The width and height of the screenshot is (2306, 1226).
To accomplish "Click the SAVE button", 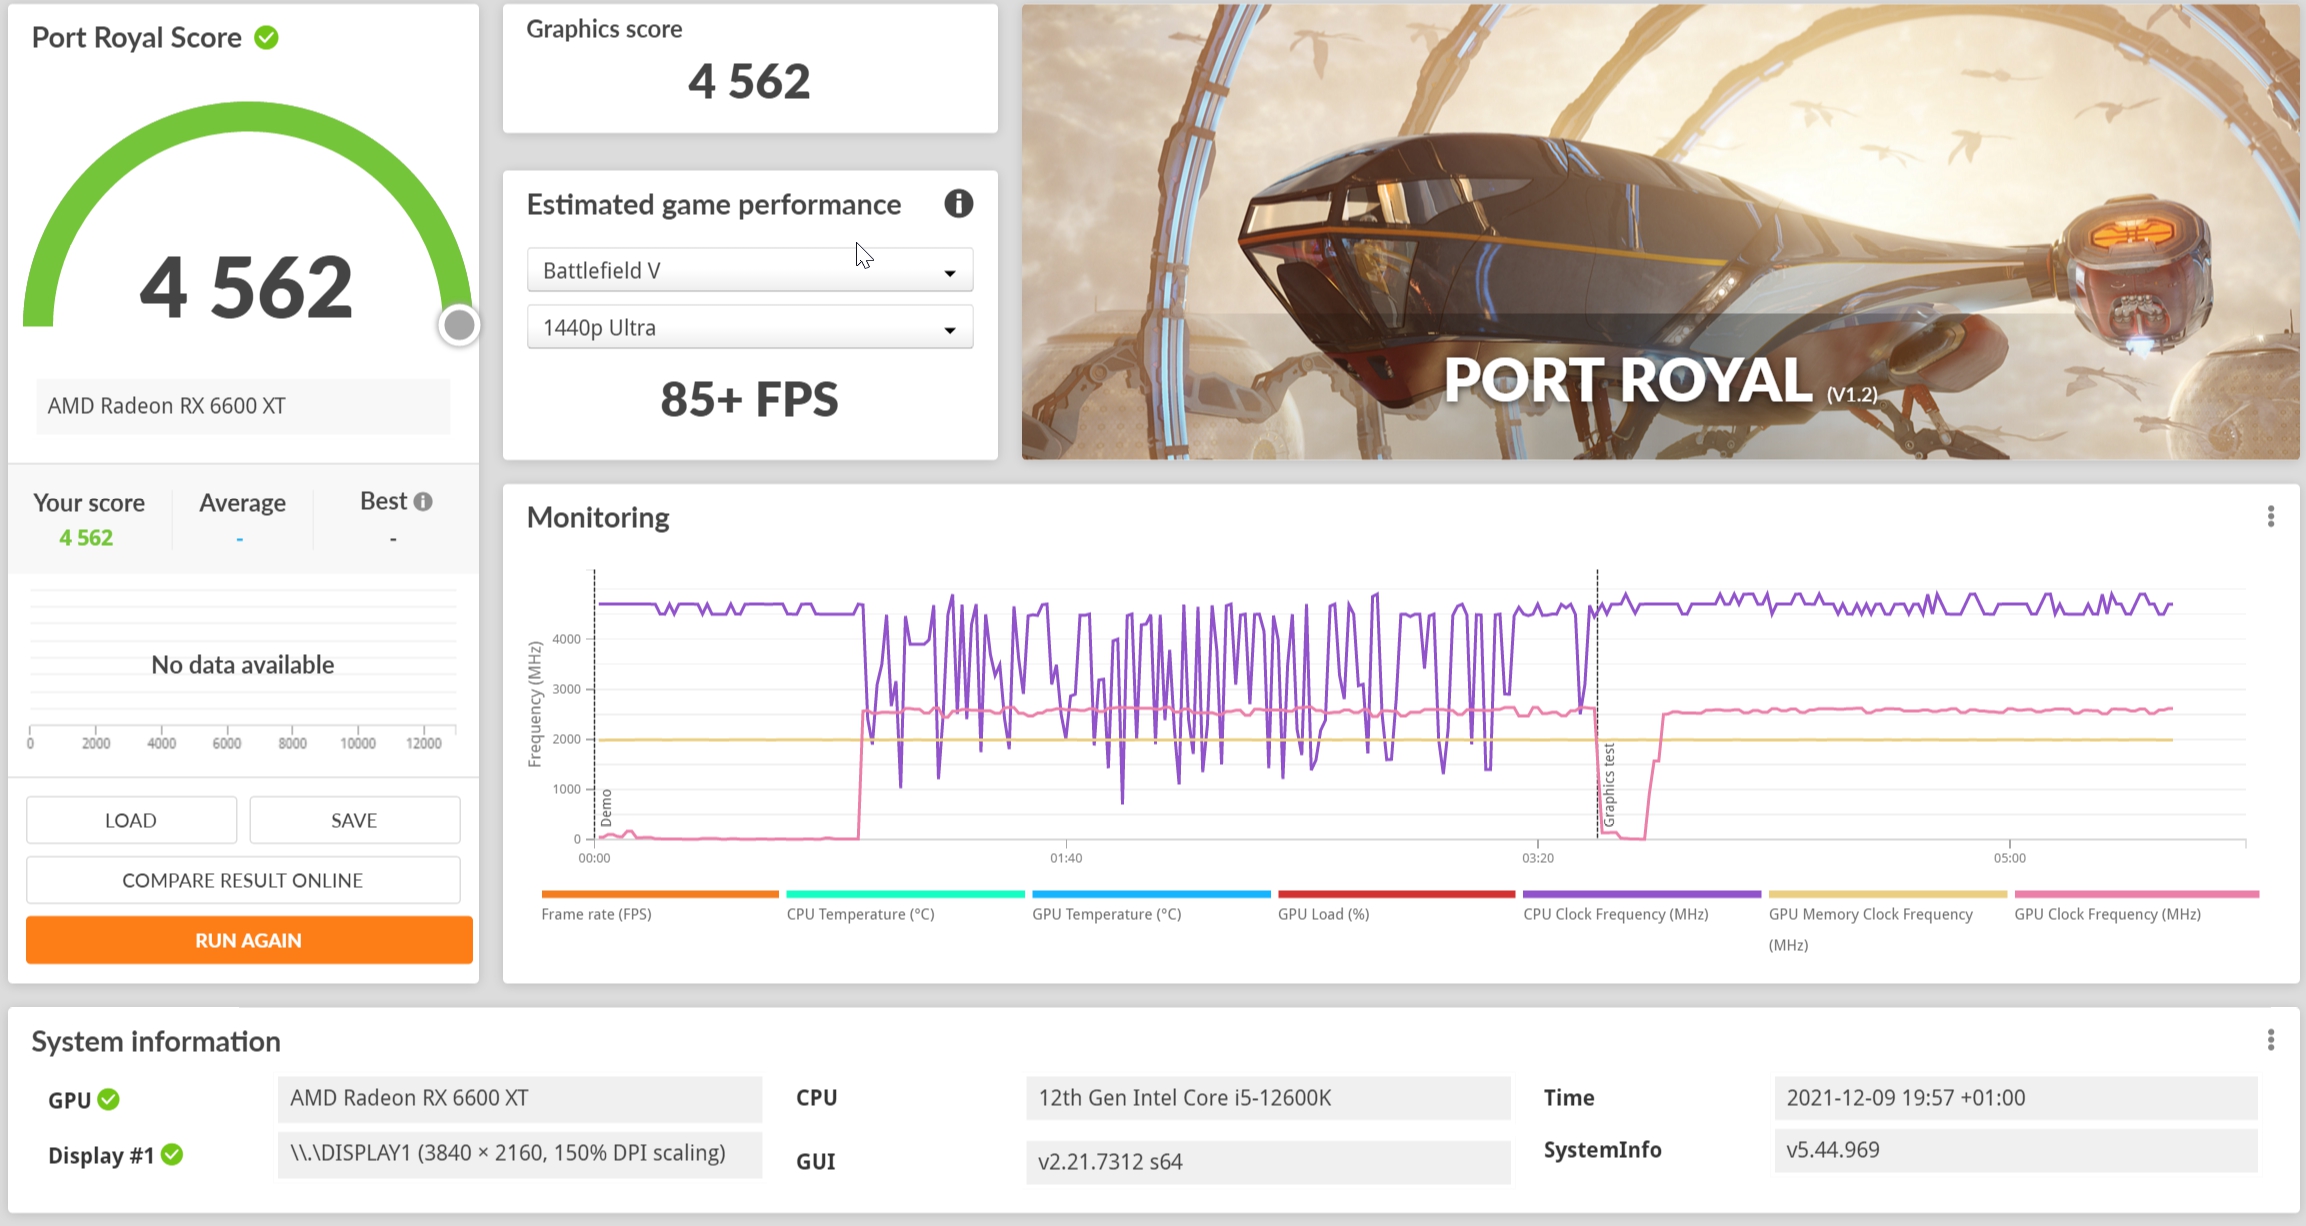I will coord(354,820).
